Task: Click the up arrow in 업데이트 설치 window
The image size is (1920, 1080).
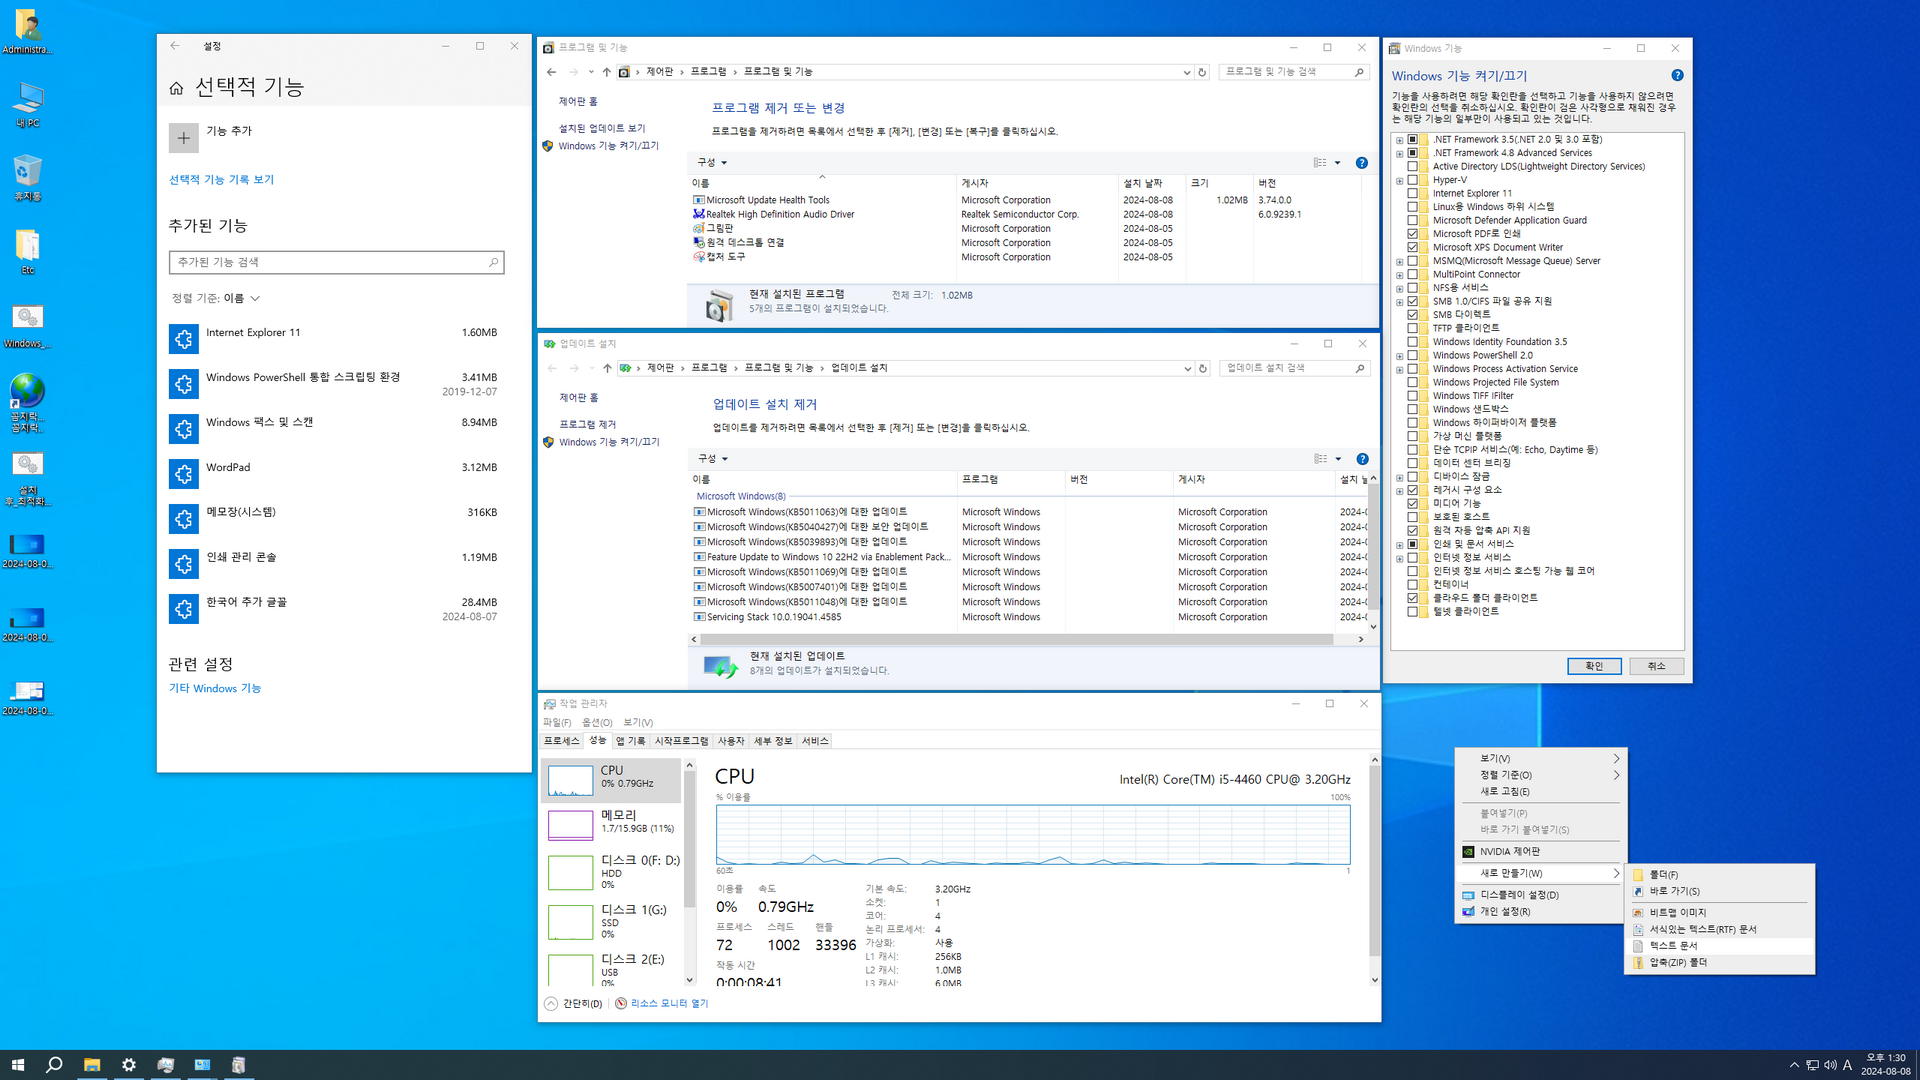Action: click(607, 368)
